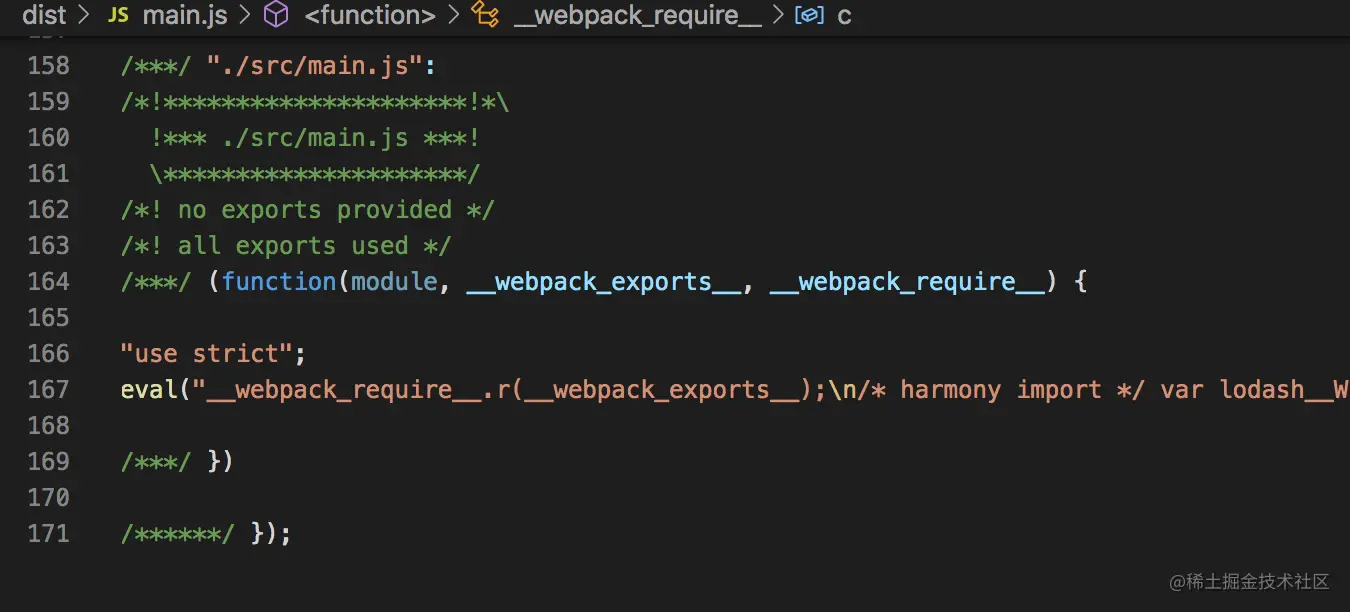Click "lodash__W" text at line 167 end
This screenshot has height=612, width=1350.
coord(1284,390)
